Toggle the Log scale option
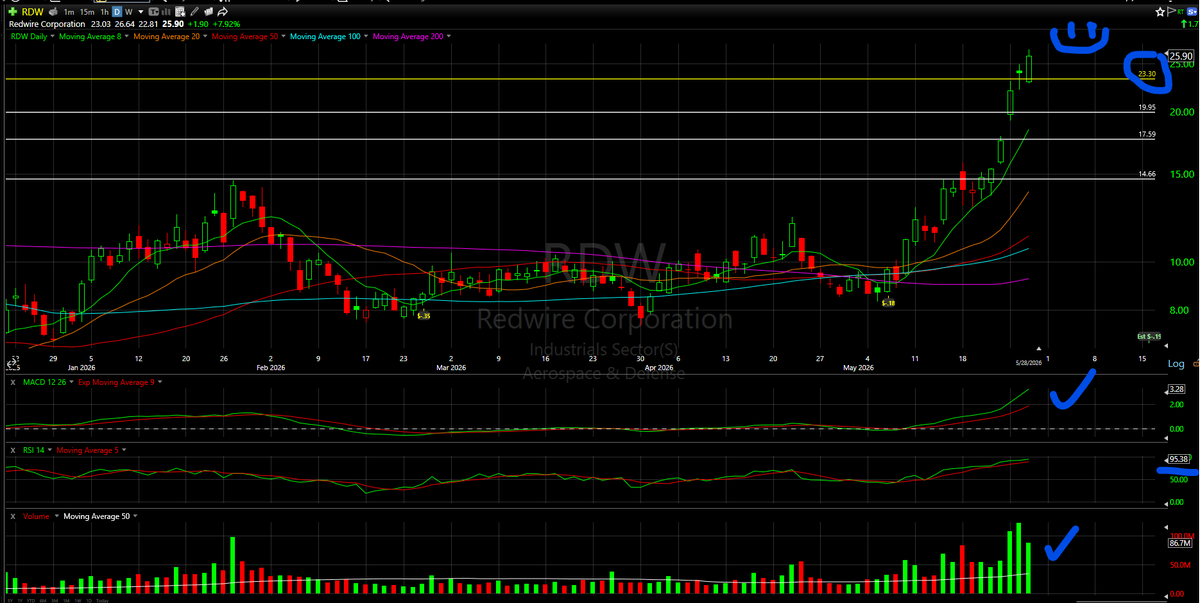Viewport: 1200px width, 603px height. [x=1176, y=364]
